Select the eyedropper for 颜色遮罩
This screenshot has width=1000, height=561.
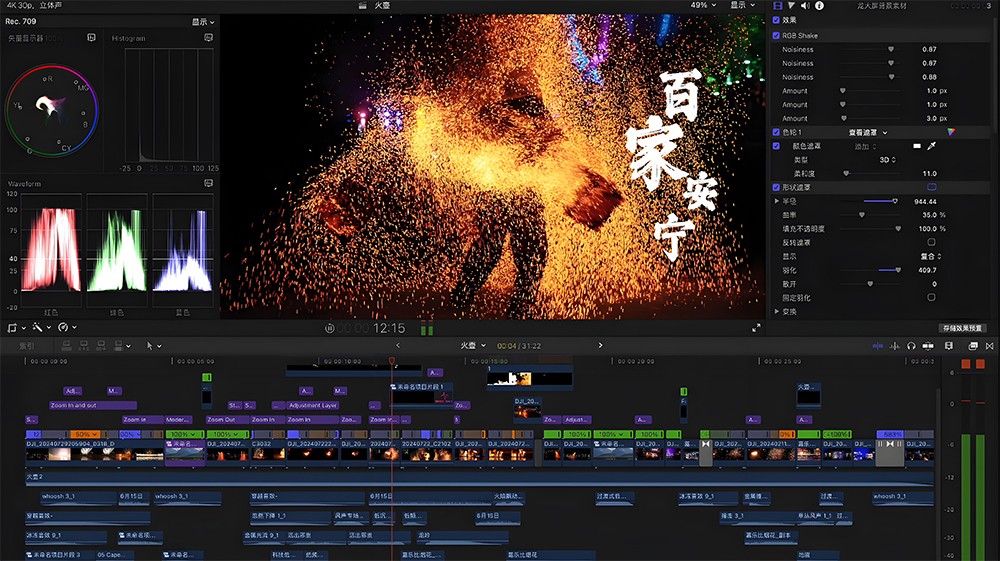tap(932, 146)
